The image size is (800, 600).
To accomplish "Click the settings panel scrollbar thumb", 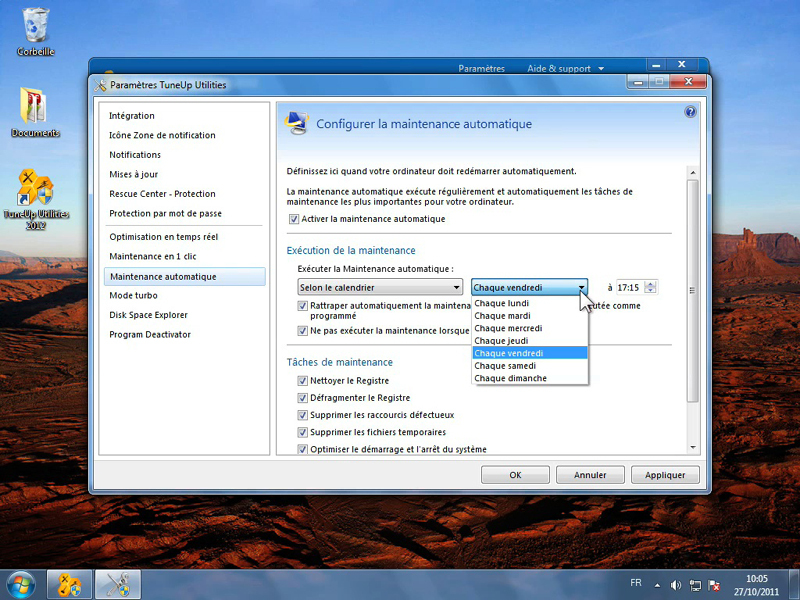I will click(x=692, y=290).
